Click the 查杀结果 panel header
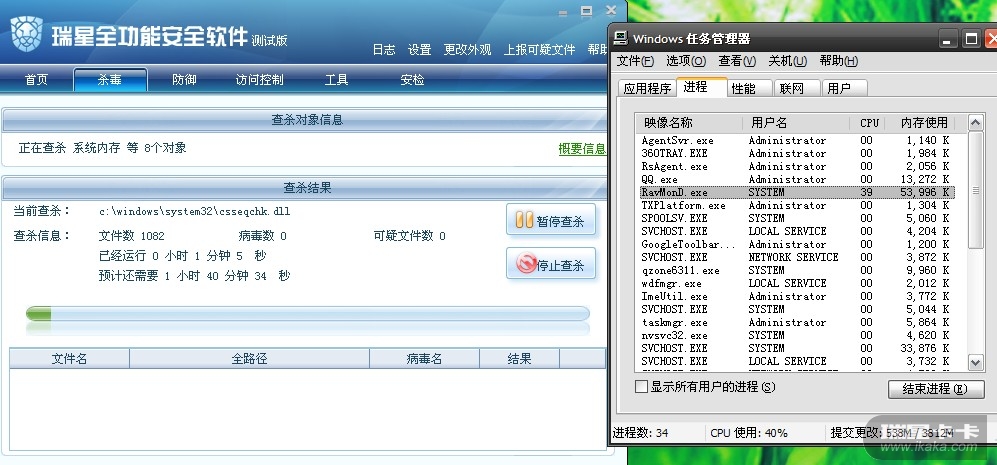Image resolution: width=997 pixels, height=465 pixels. (x=307, y=188)
